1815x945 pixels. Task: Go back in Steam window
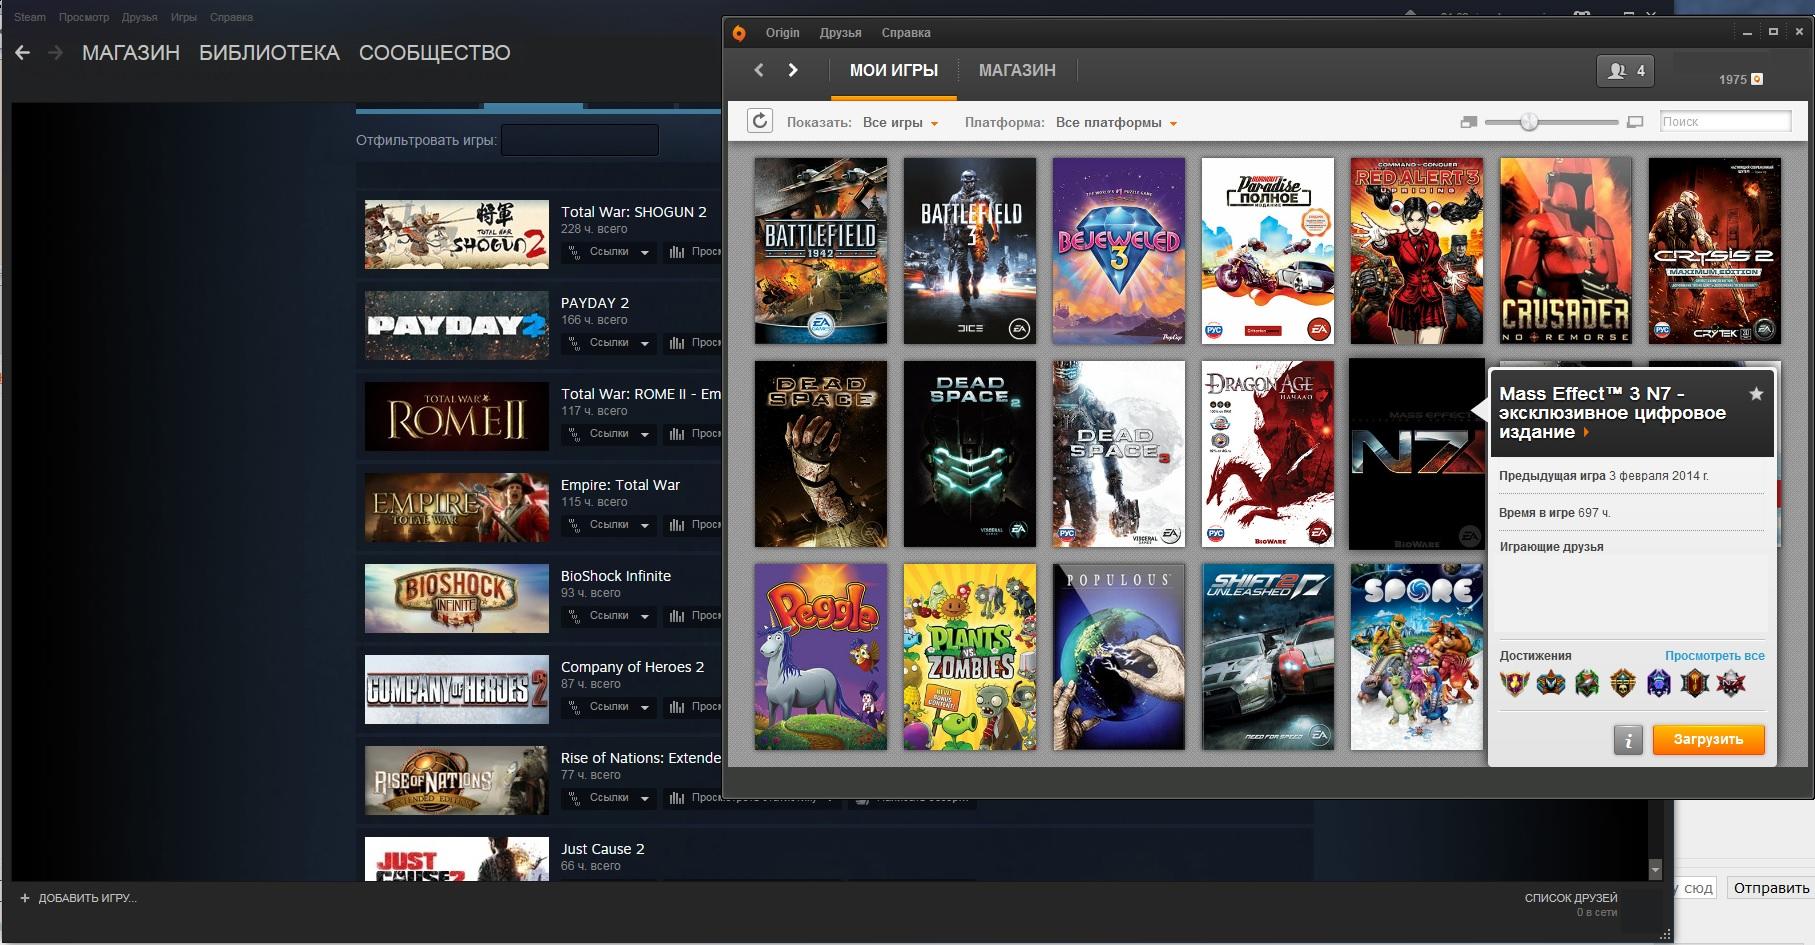[23, 53]
